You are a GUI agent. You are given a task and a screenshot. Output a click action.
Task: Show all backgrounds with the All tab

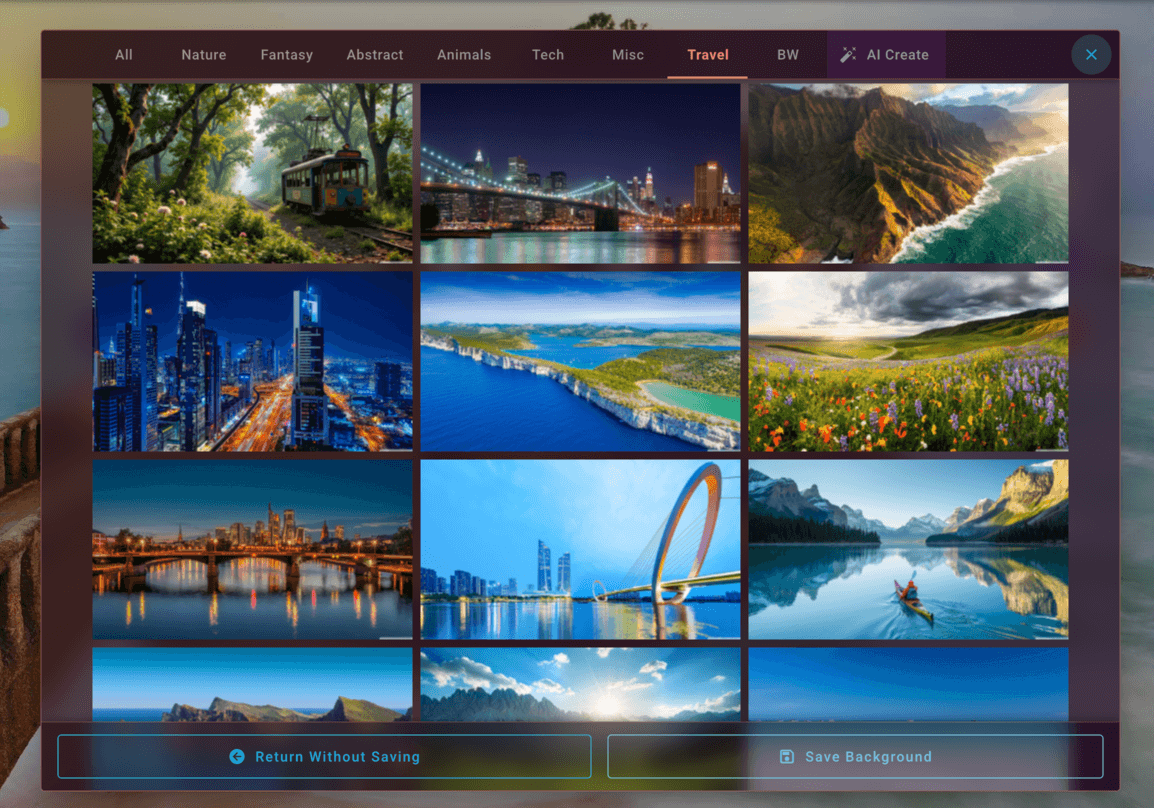tap(123, 55)
